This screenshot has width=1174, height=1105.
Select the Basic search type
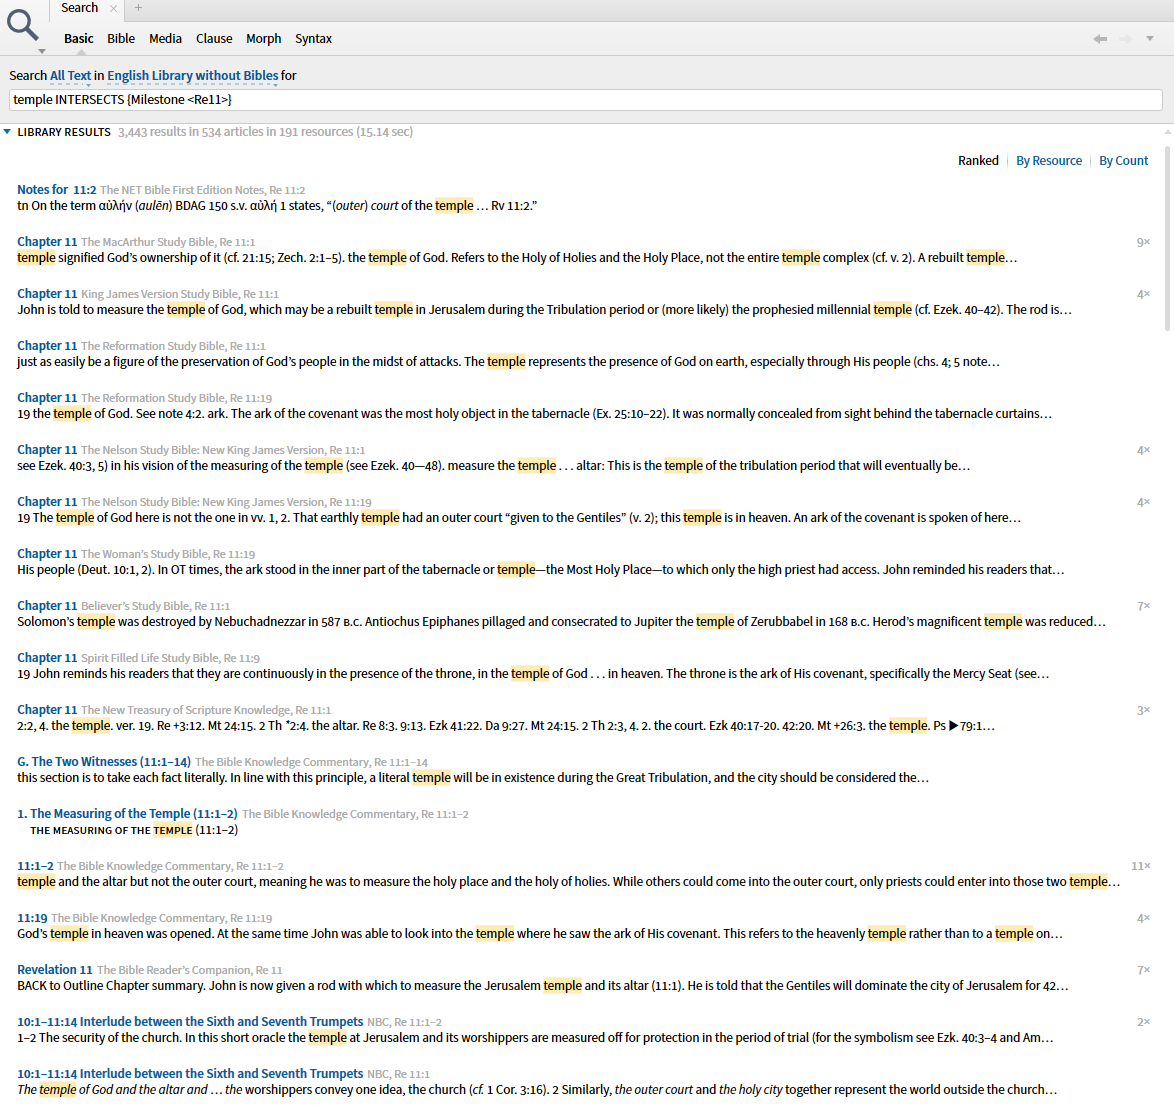point(79,39)
